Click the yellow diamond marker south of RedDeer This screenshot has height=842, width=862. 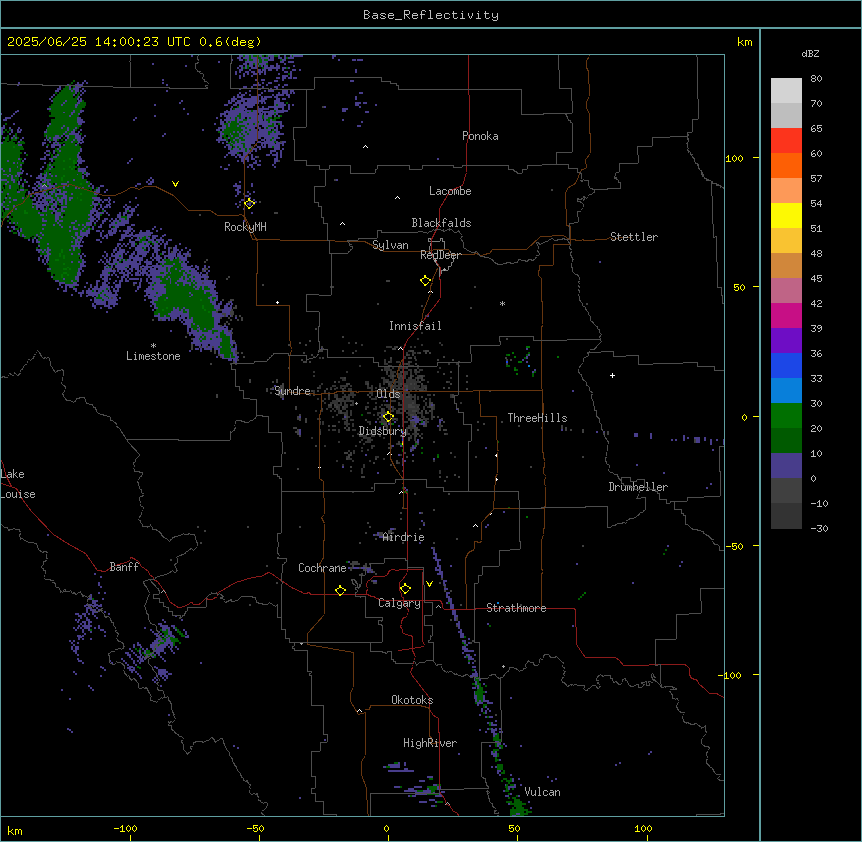tap(425, 281)
